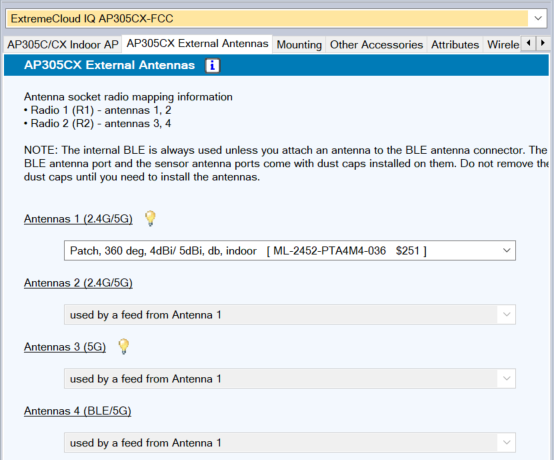554x460 pixels.
Task: Click the lightbulb hint next to Antennas 3
Action: 124,346
